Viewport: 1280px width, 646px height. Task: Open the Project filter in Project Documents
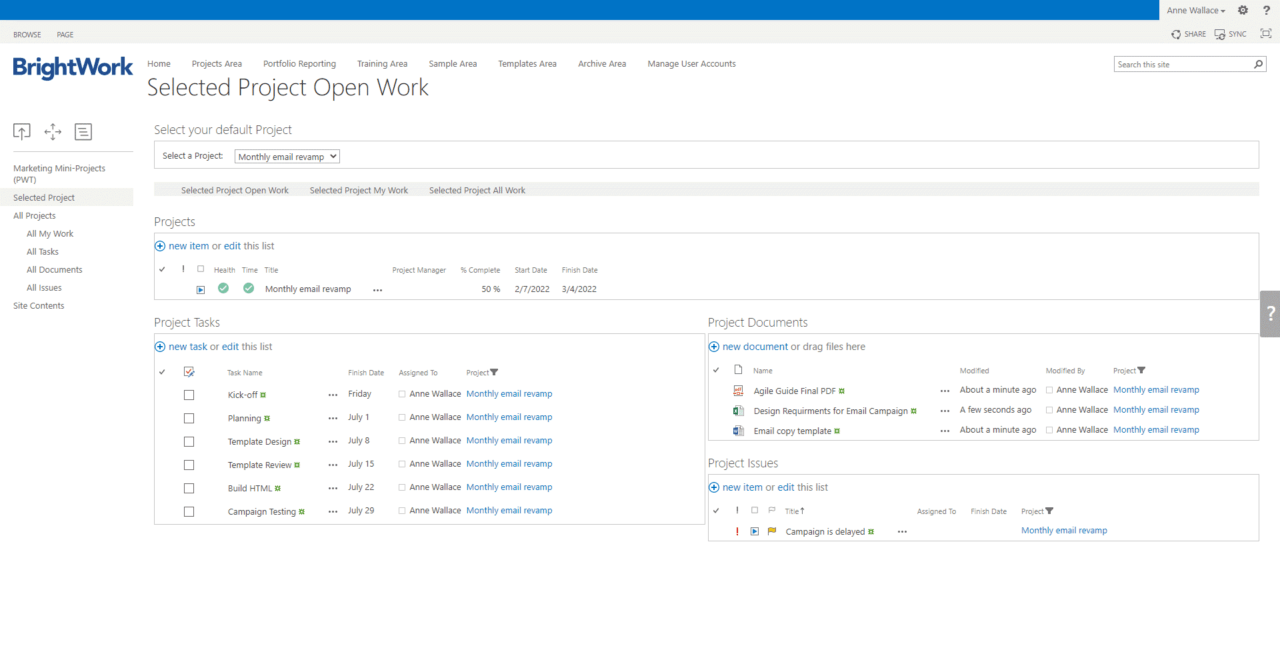click(x=1143, y=370)
